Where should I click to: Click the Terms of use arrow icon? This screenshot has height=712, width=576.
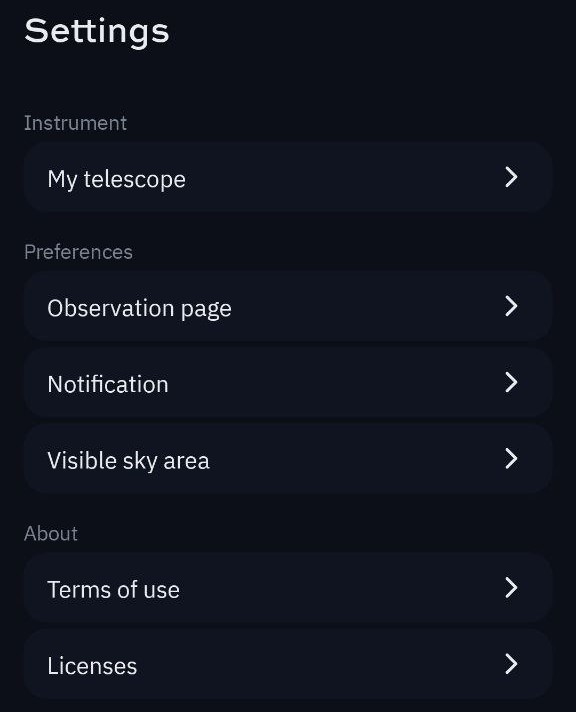(511, 588)
